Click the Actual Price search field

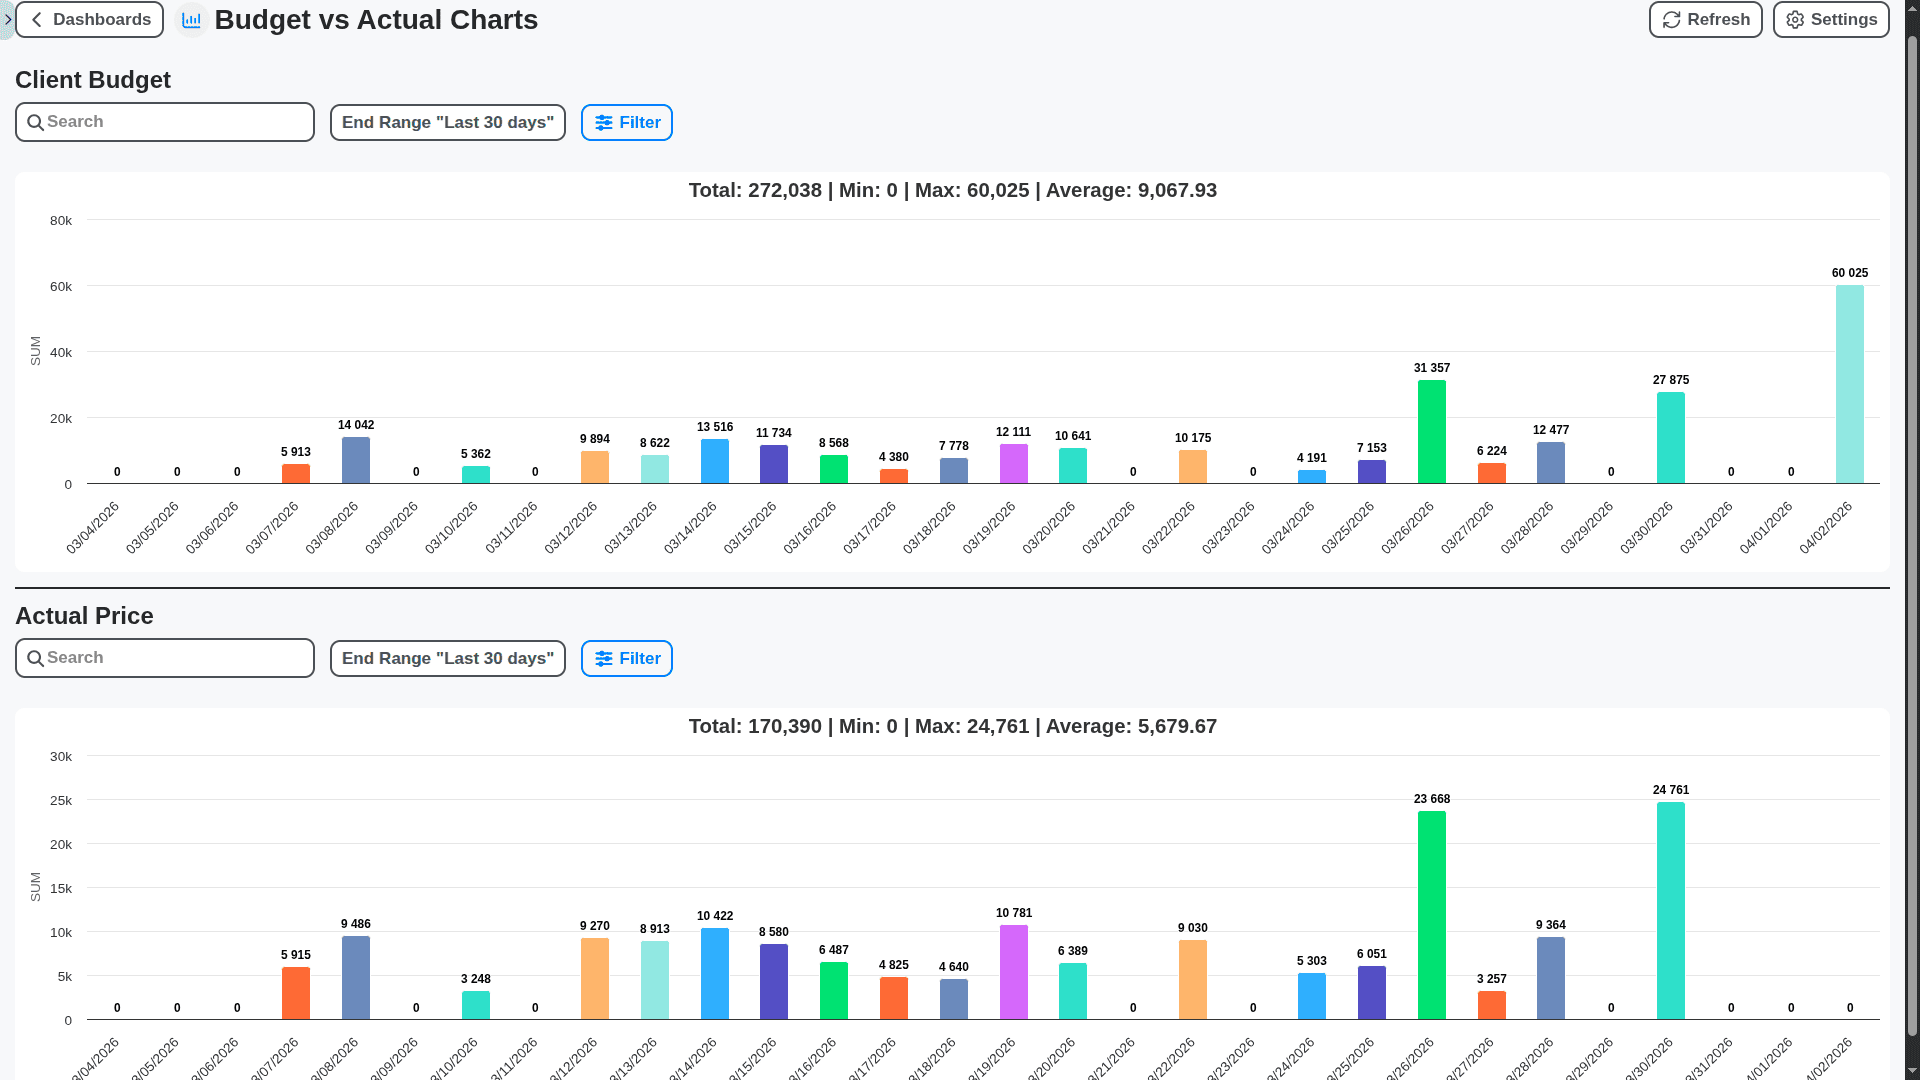[164, 658]
